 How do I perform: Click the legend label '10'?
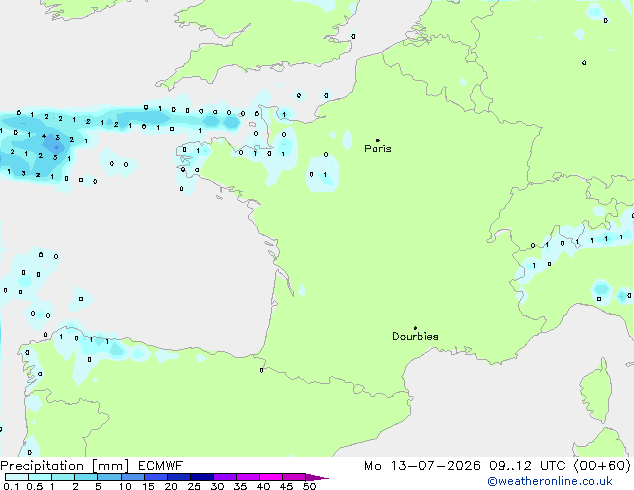tap(125, 486)
